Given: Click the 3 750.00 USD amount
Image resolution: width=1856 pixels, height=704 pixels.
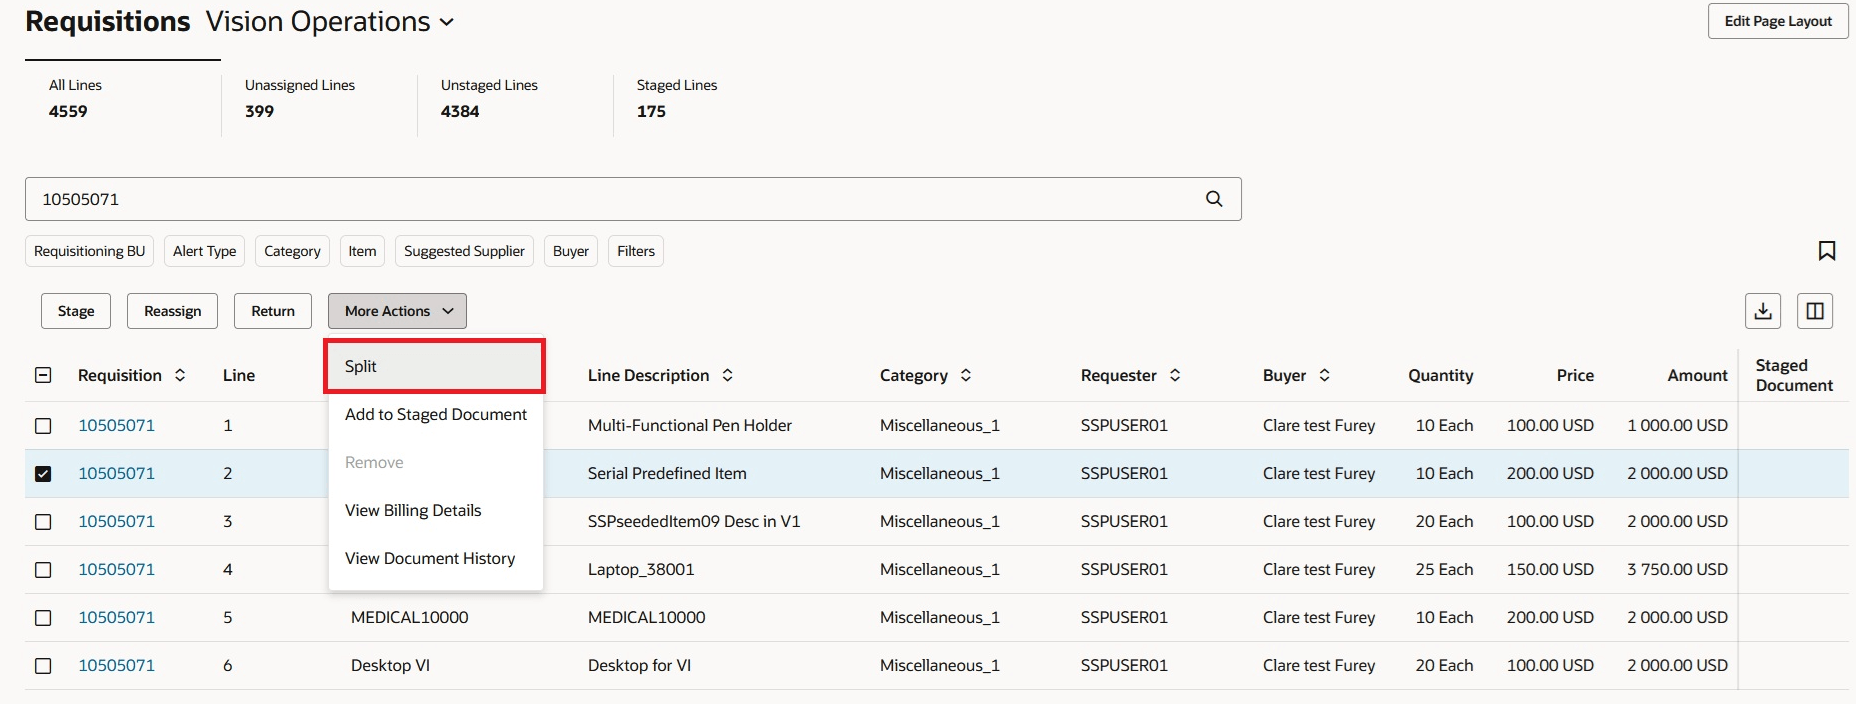Looking at the screenshot, I should (1677, 569).
